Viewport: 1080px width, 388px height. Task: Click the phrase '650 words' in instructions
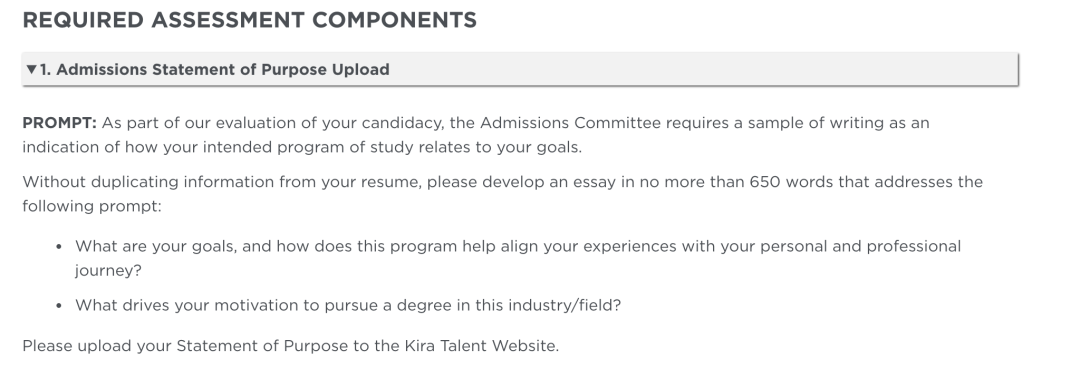coord(782,182)
